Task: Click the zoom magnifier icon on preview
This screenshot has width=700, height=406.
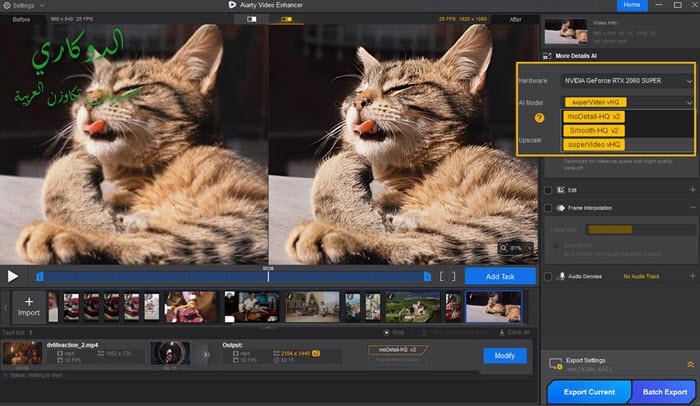Action: tap(503, 247)
